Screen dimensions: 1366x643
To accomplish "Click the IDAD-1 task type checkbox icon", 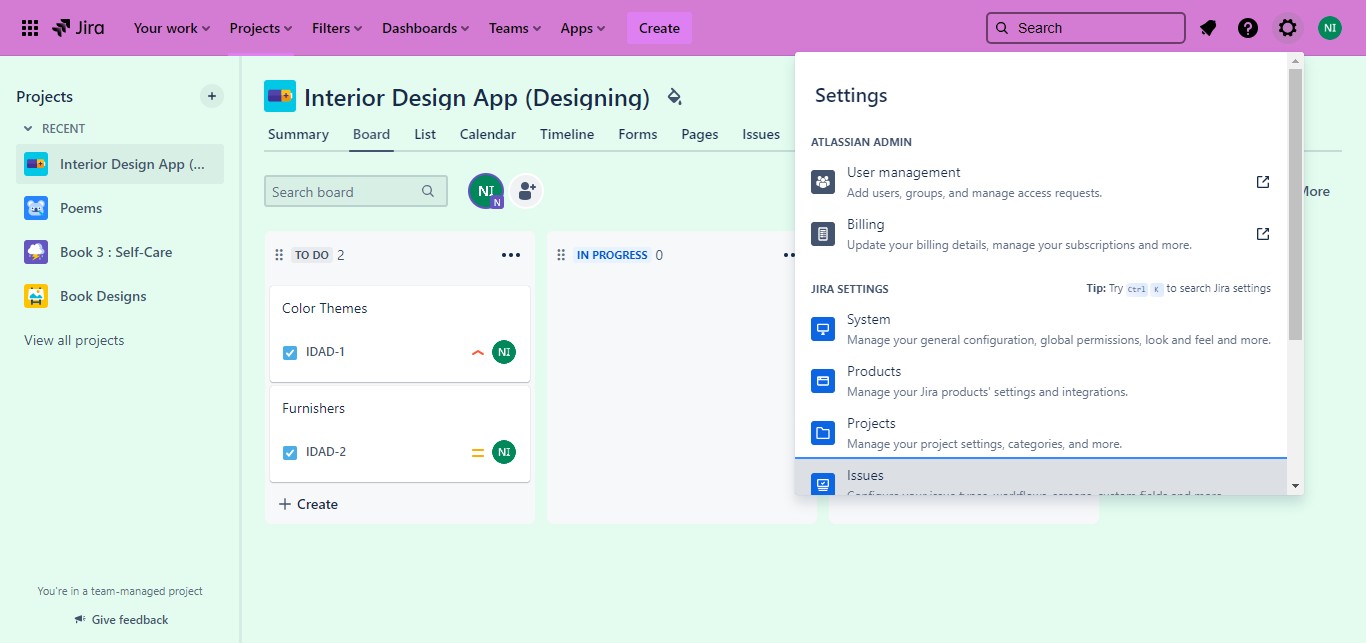I will (x=290, y=352).
